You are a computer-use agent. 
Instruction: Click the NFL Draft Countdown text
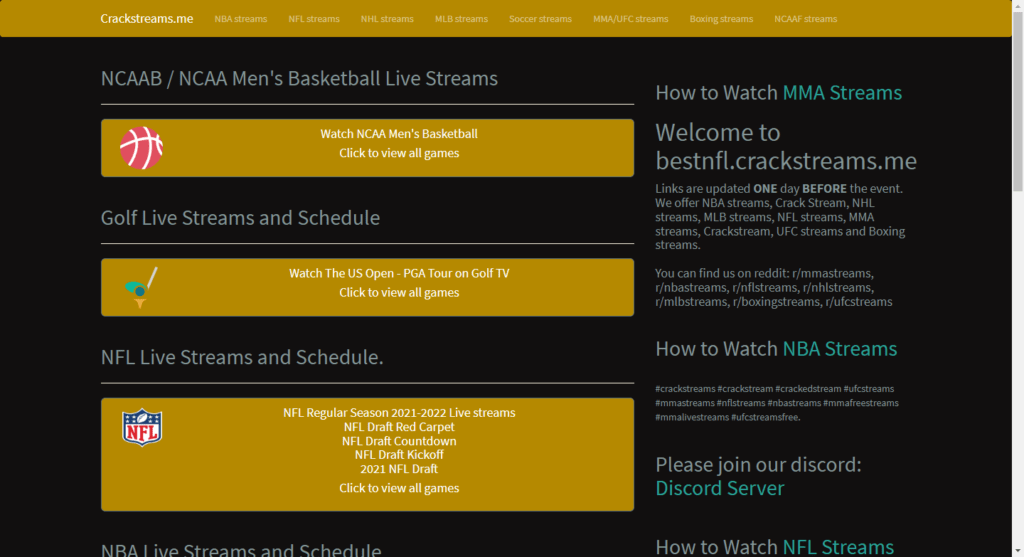pos(399,441)
